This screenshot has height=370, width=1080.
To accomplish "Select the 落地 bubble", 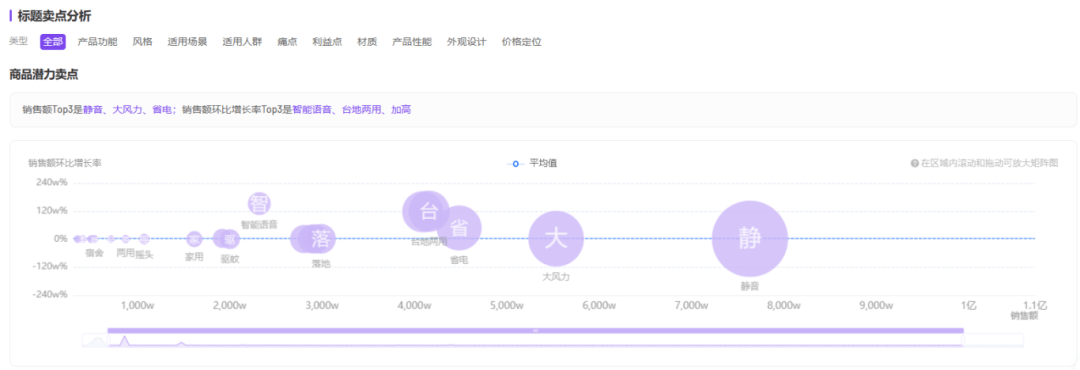I will (320, 238).
